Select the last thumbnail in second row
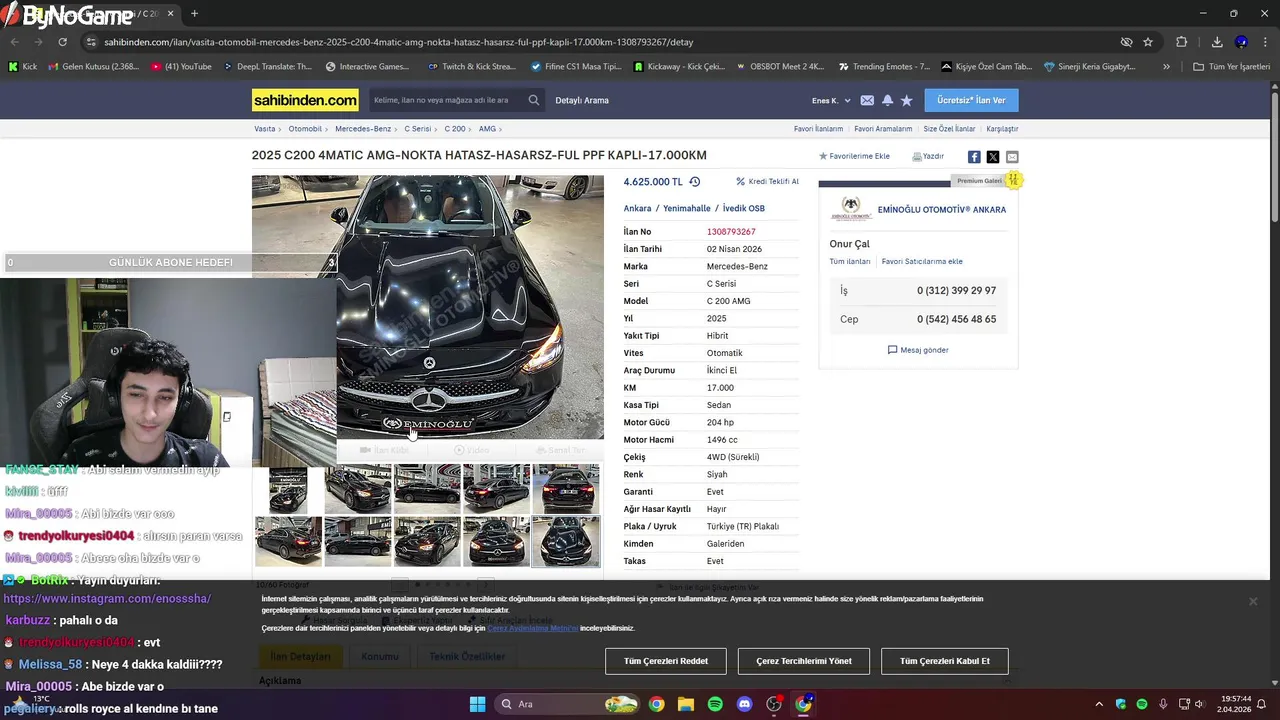 pyautogui.click(x=566, y=541)
